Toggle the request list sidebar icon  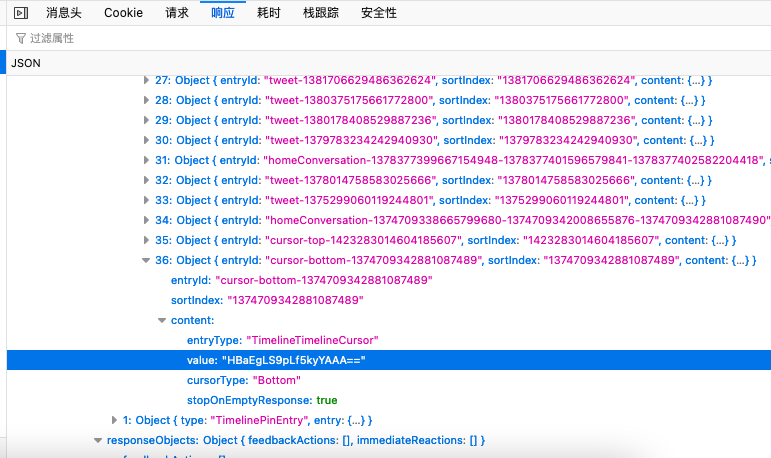coord(19,13)
